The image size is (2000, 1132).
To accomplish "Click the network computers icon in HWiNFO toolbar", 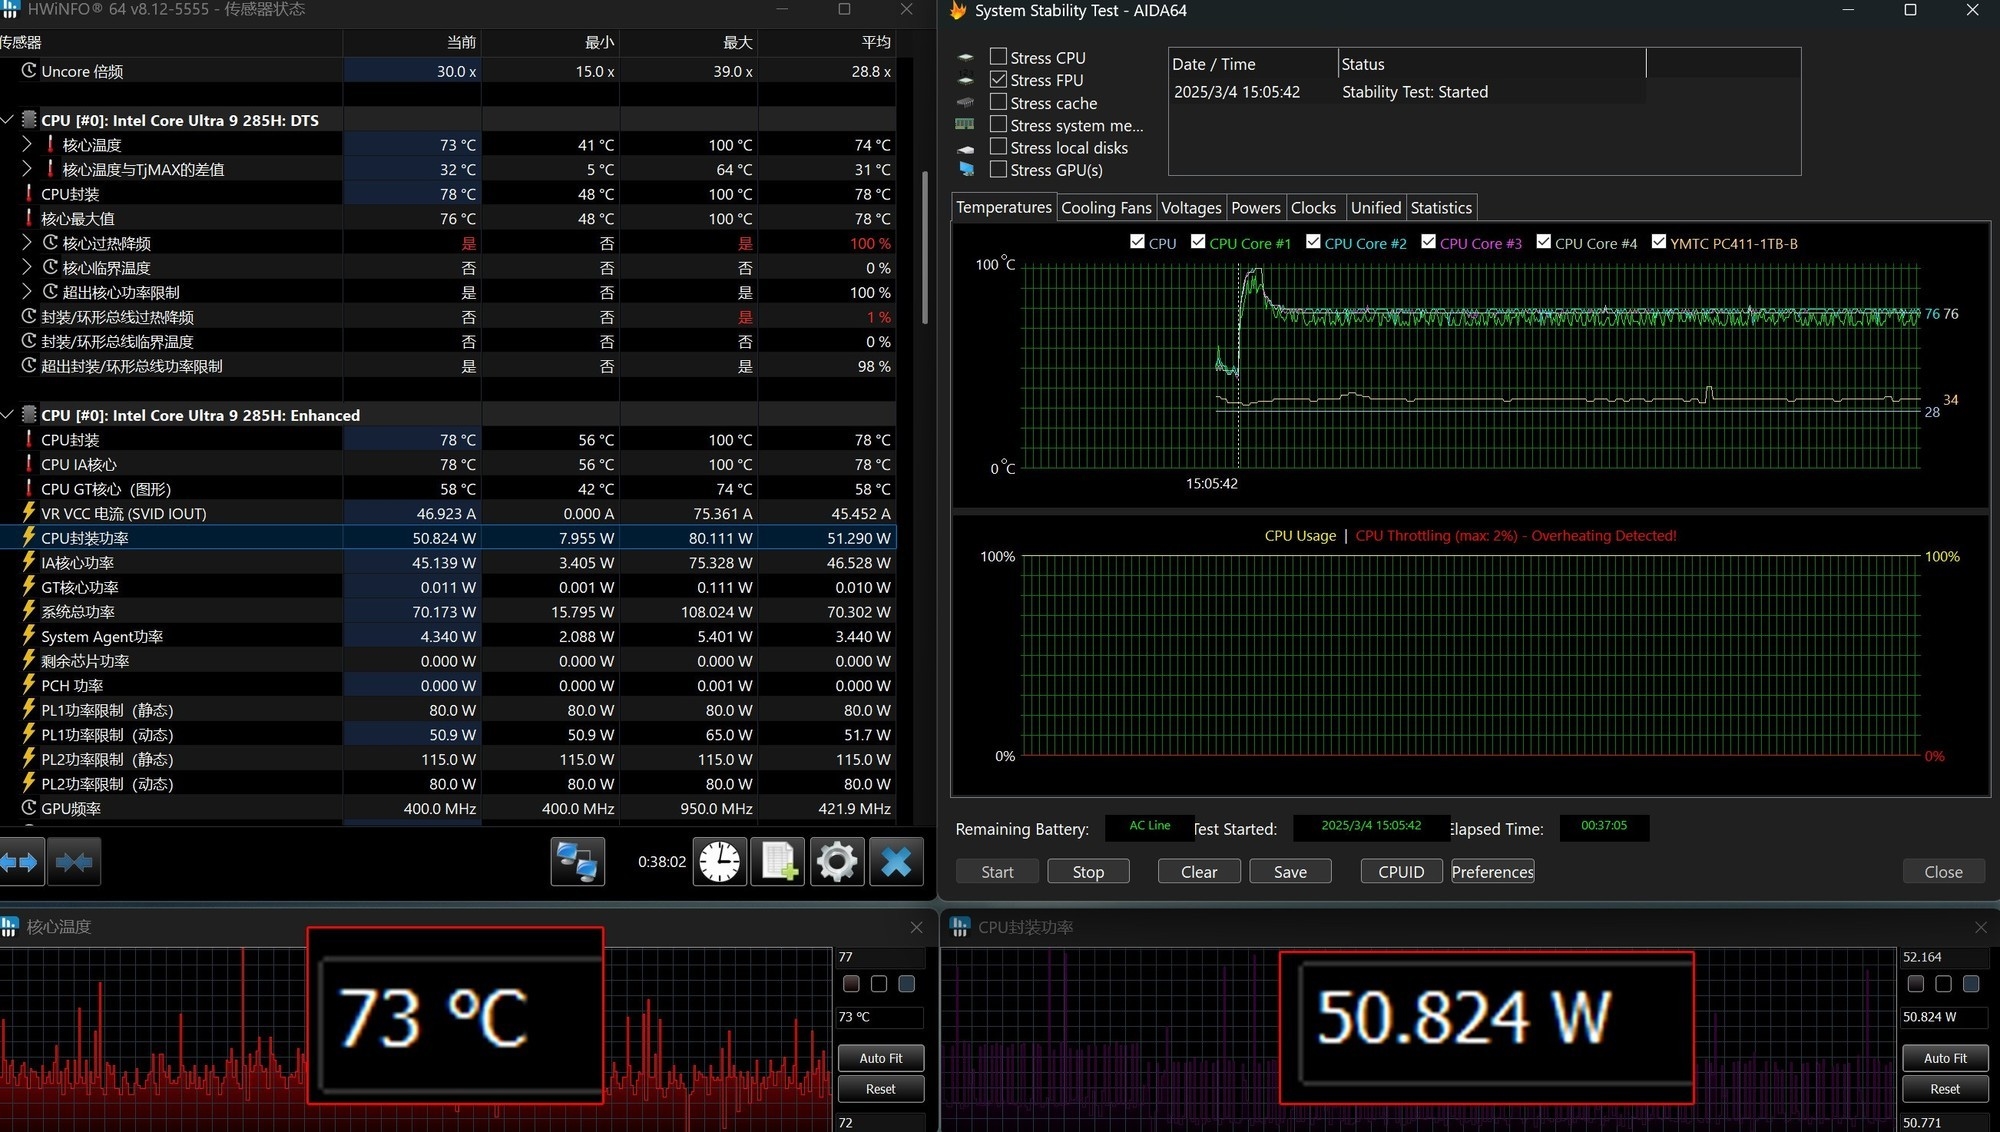I will click(577, 861).
